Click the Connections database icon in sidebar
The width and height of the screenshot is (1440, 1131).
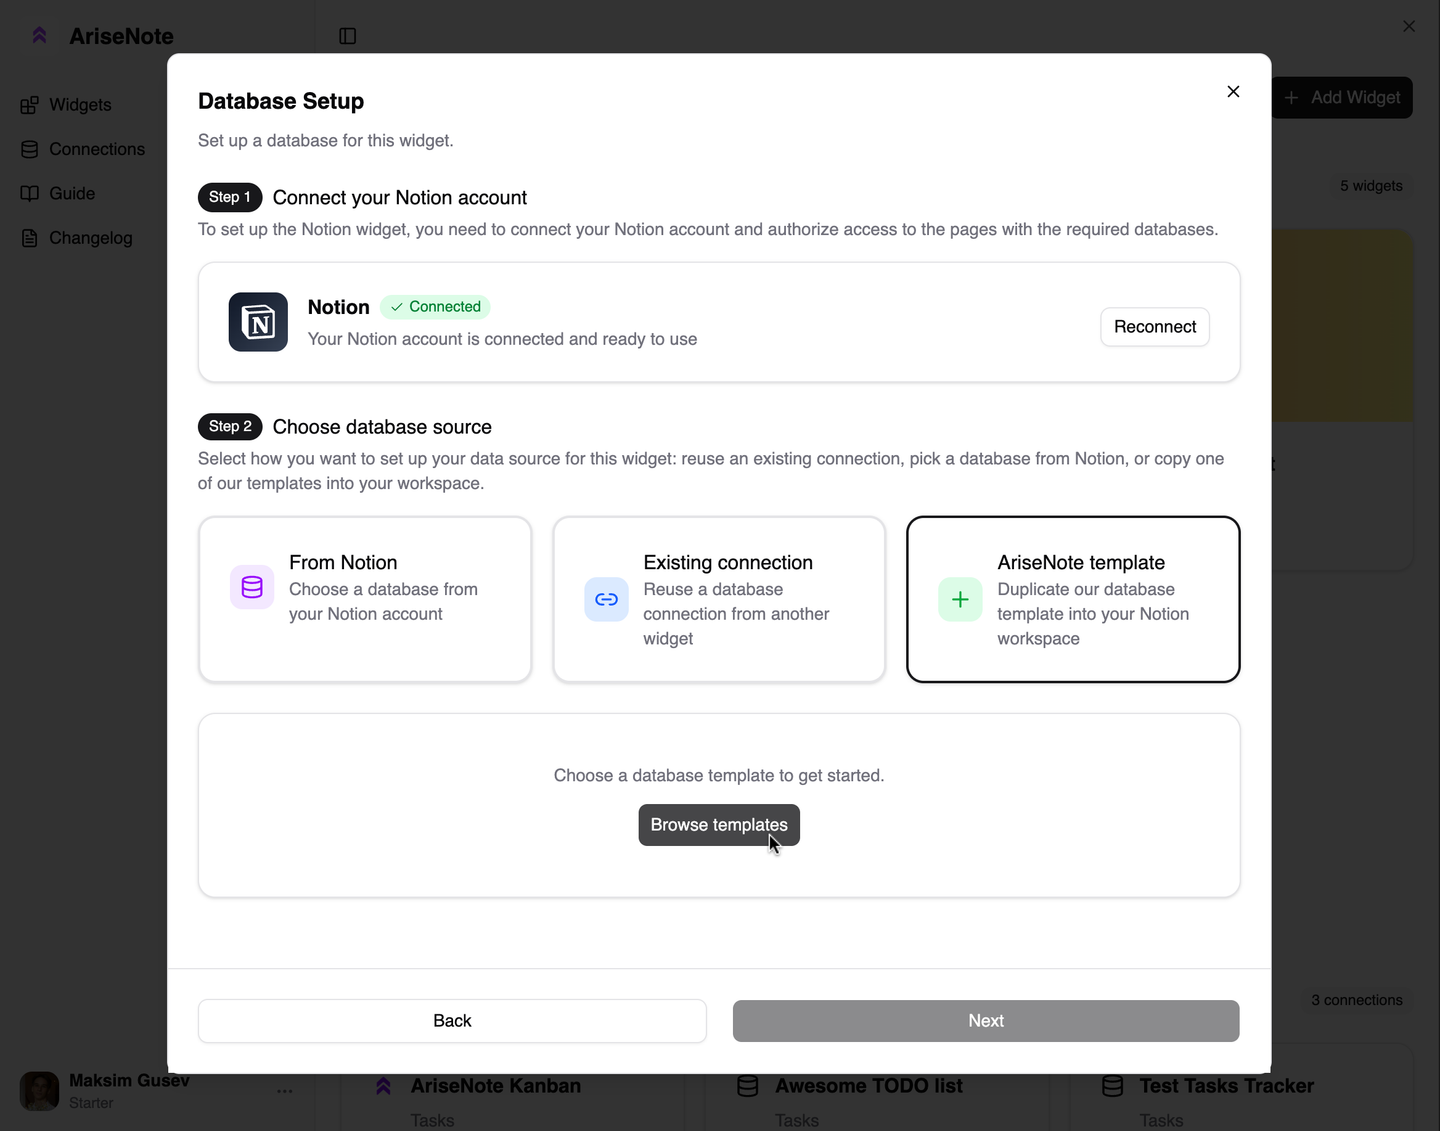click(30, 149)
